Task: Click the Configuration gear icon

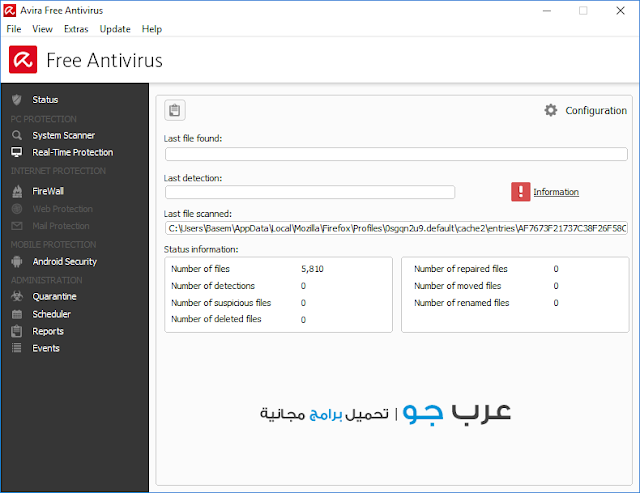Action: pyautogui.click(x=551, y=110)
